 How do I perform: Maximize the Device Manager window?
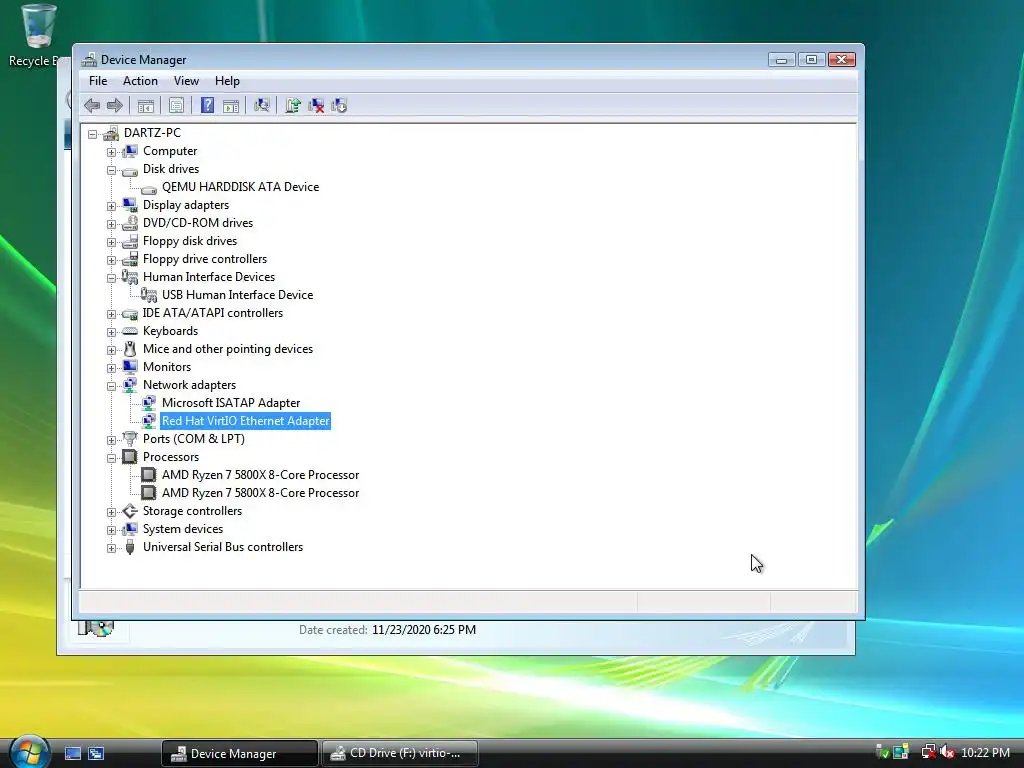811,59
